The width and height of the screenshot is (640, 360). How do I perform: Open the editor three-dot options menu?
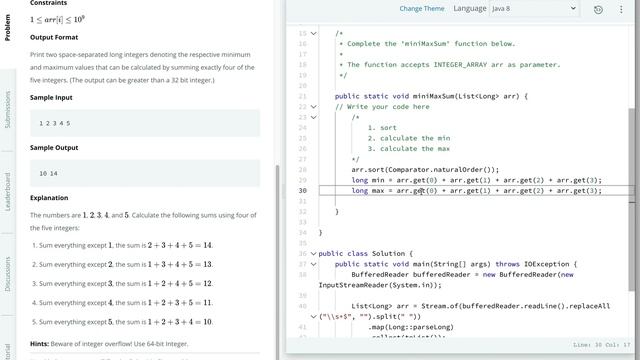[x=621, y=9]
